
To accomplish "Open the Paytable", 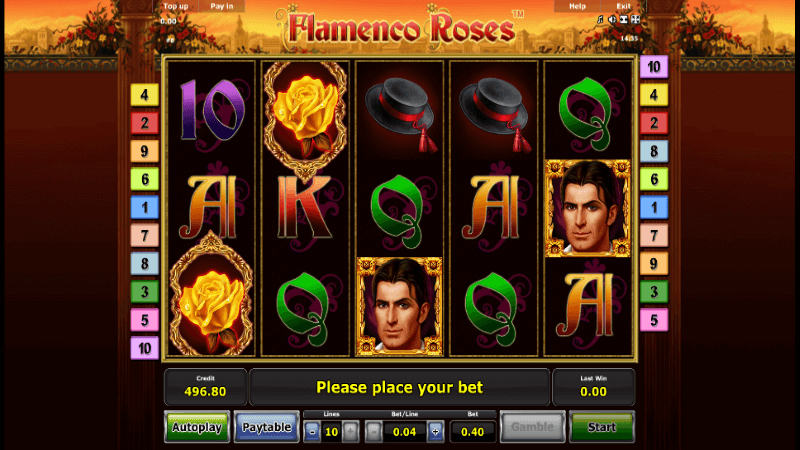I will click(x=267, y=427).
